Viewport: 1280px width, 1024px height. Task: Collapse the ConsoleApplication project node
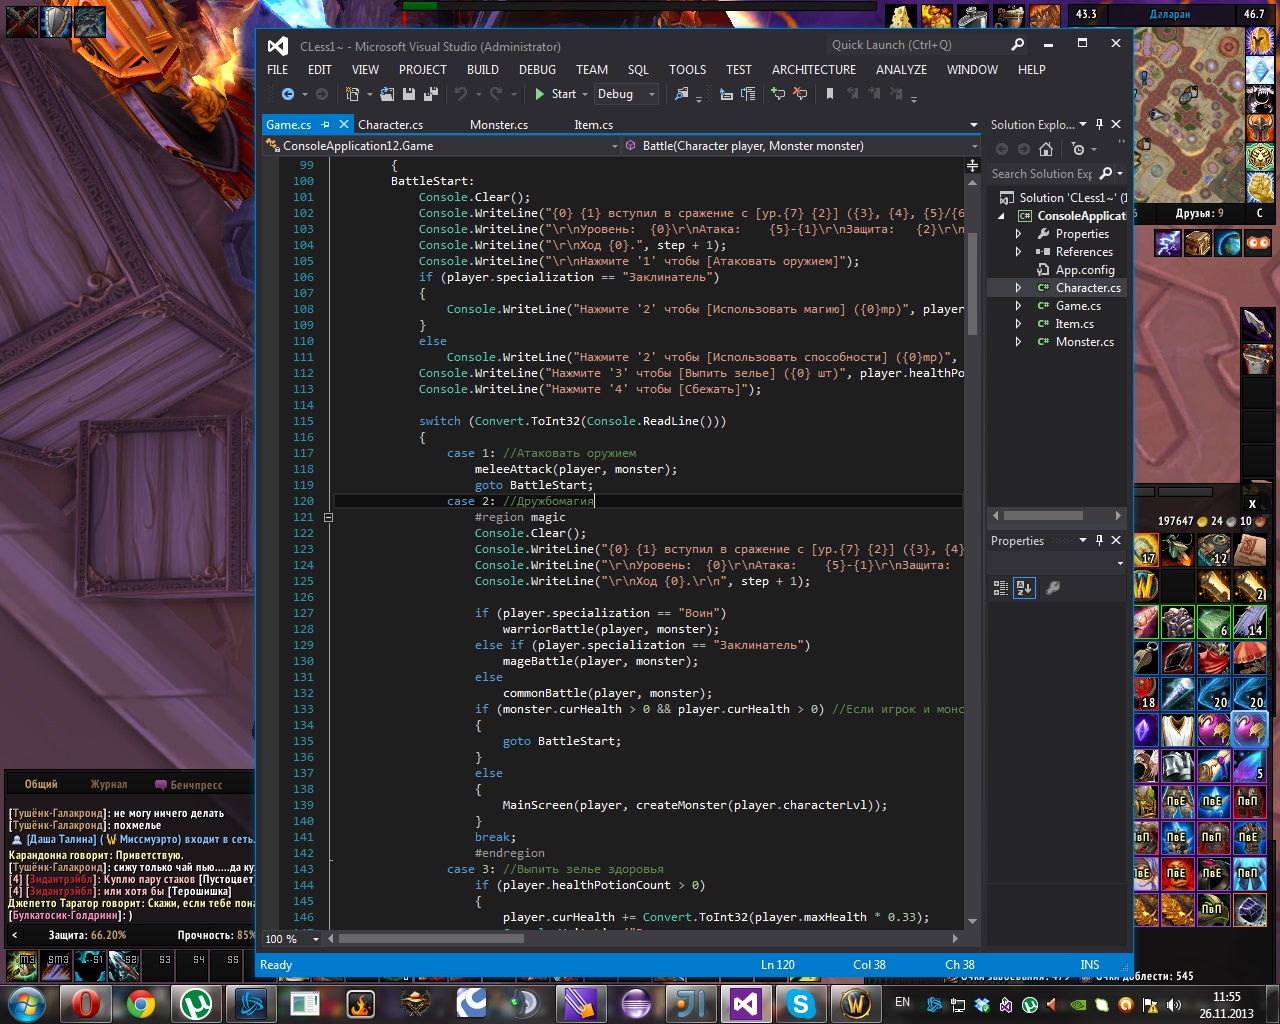pyautogui.click(x=1001, y=216)
